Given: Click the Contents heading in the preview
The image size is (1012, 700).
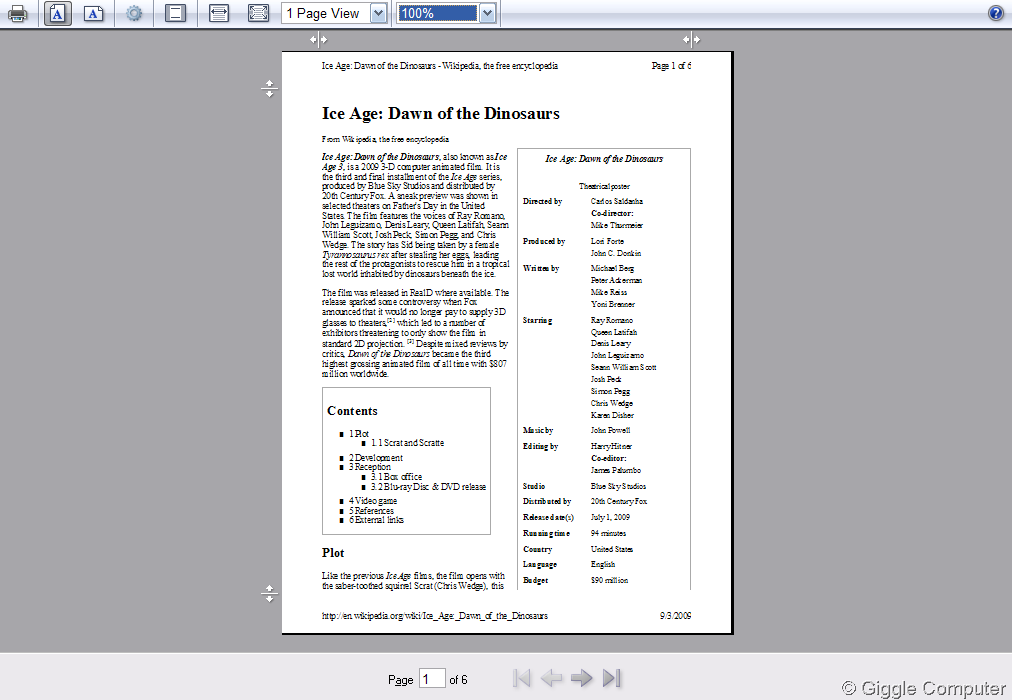Looking at the screenshot, I should click(x=352, y=411).
